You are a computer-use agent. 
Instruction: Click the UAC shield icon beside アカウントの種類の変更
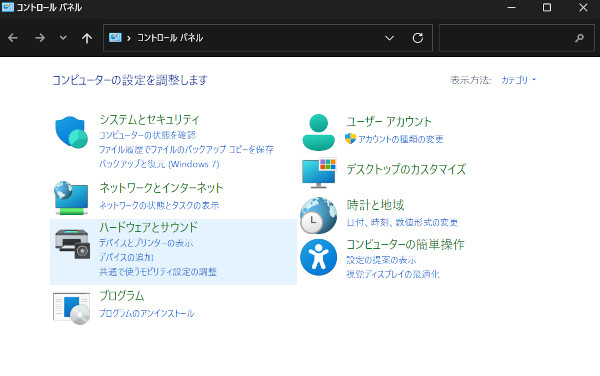pyautogui.click(x=350, y=138)
